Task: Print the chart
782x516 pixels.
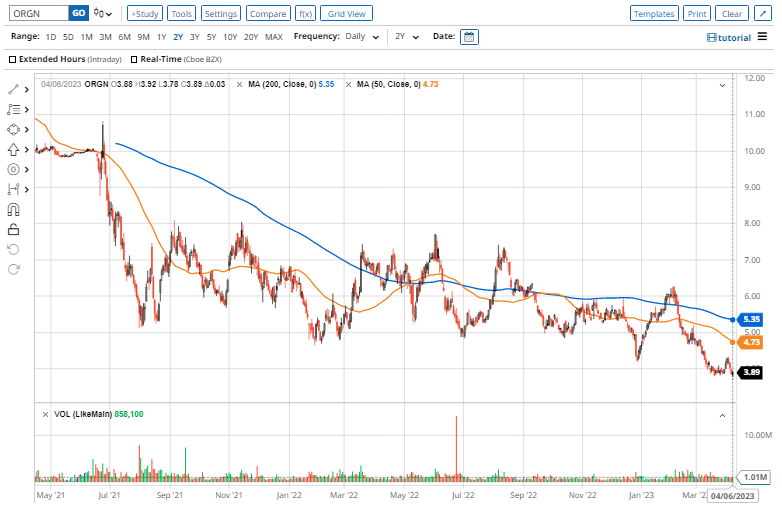Action: (697, 13)
